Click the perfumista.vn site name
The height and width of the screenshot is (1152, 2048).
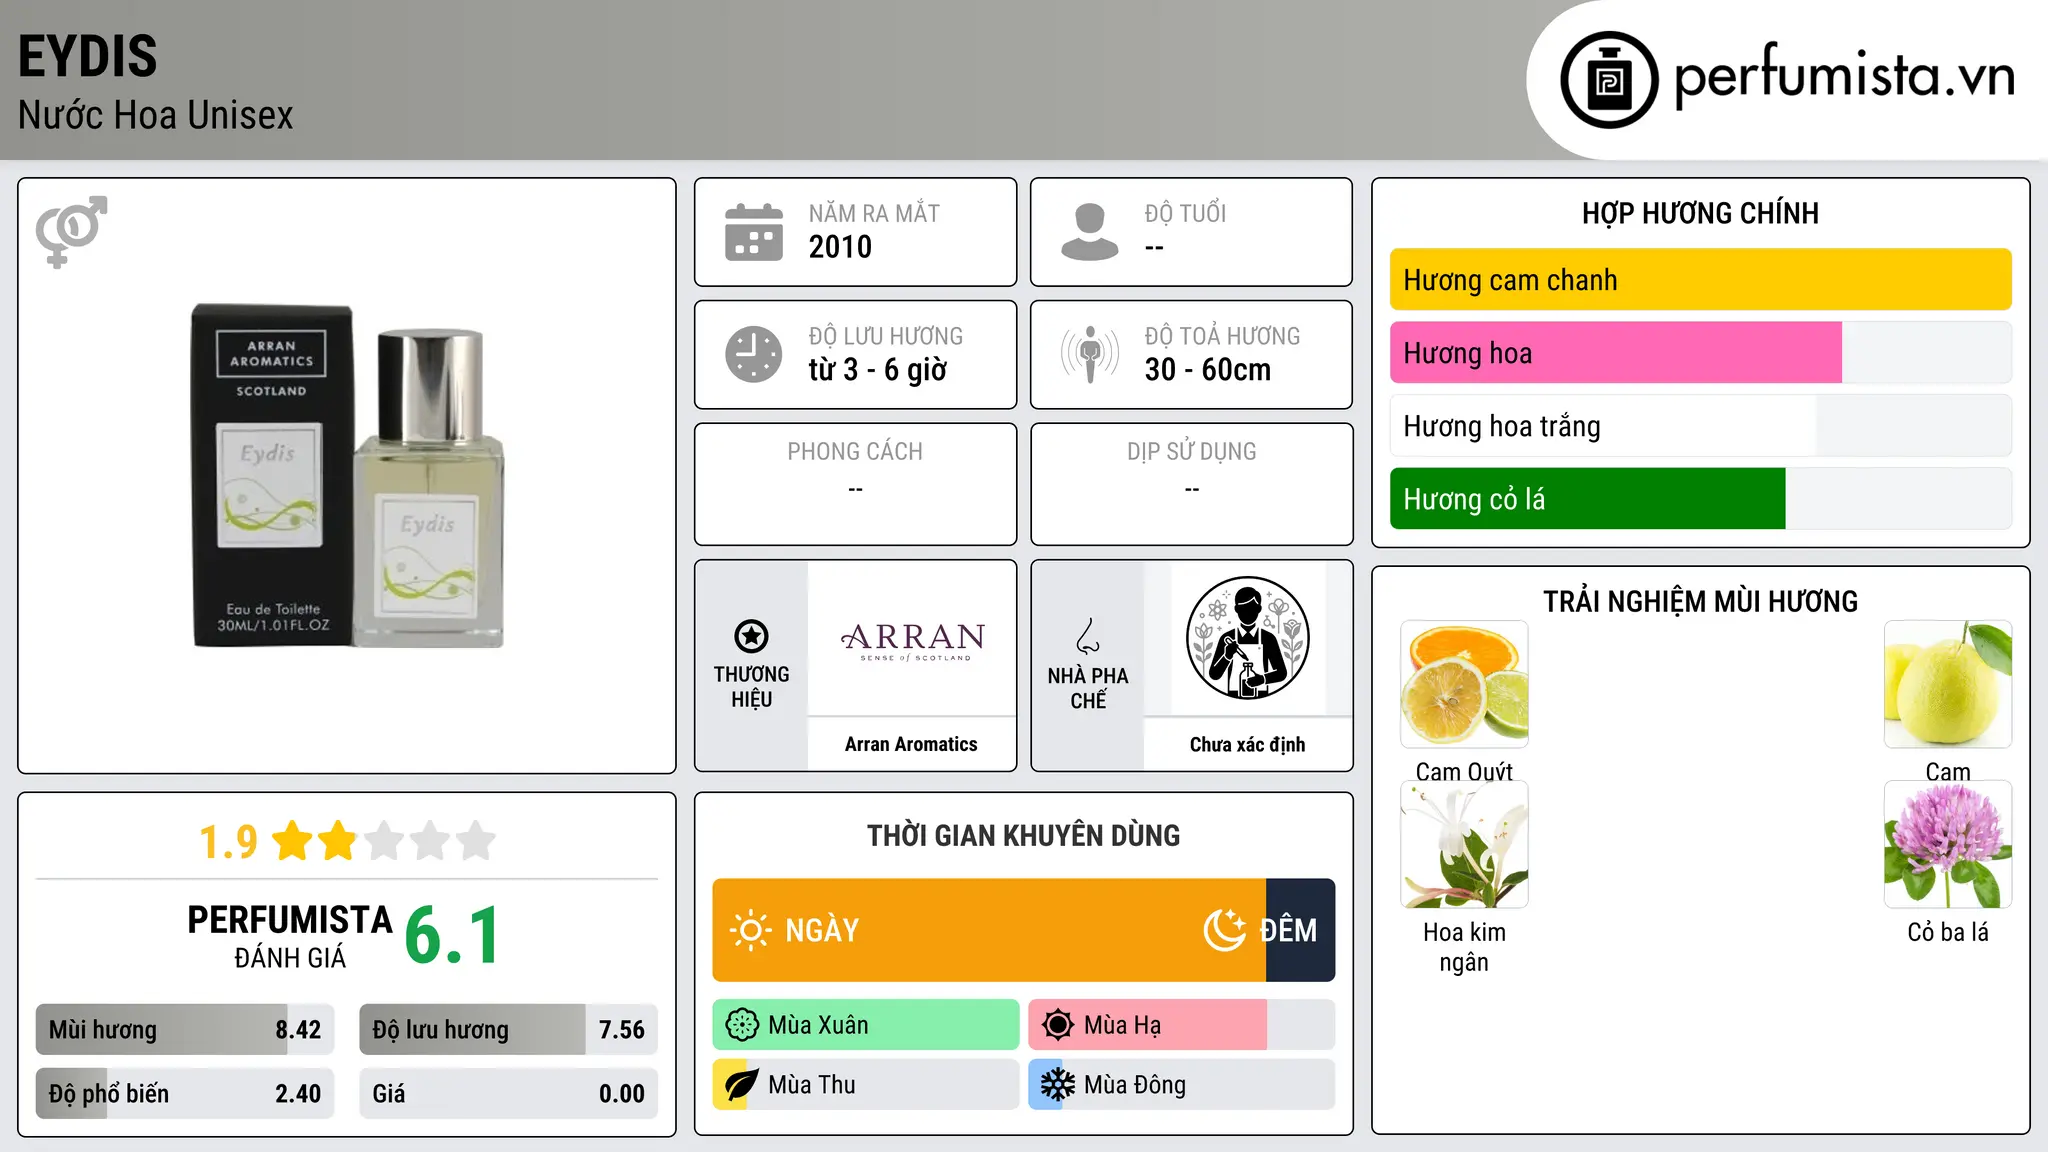coord(1845,76)
